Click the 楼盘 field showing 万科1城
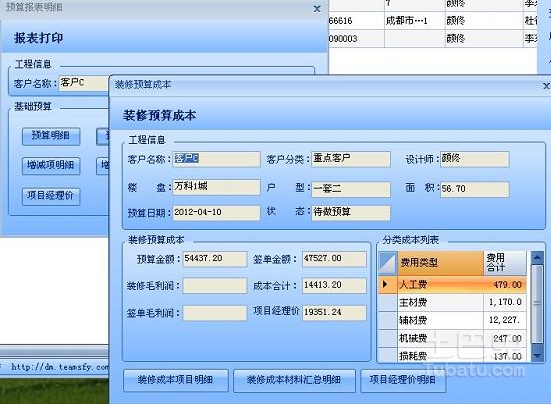This screenshot has width=551, height=404. pos(216,187)
